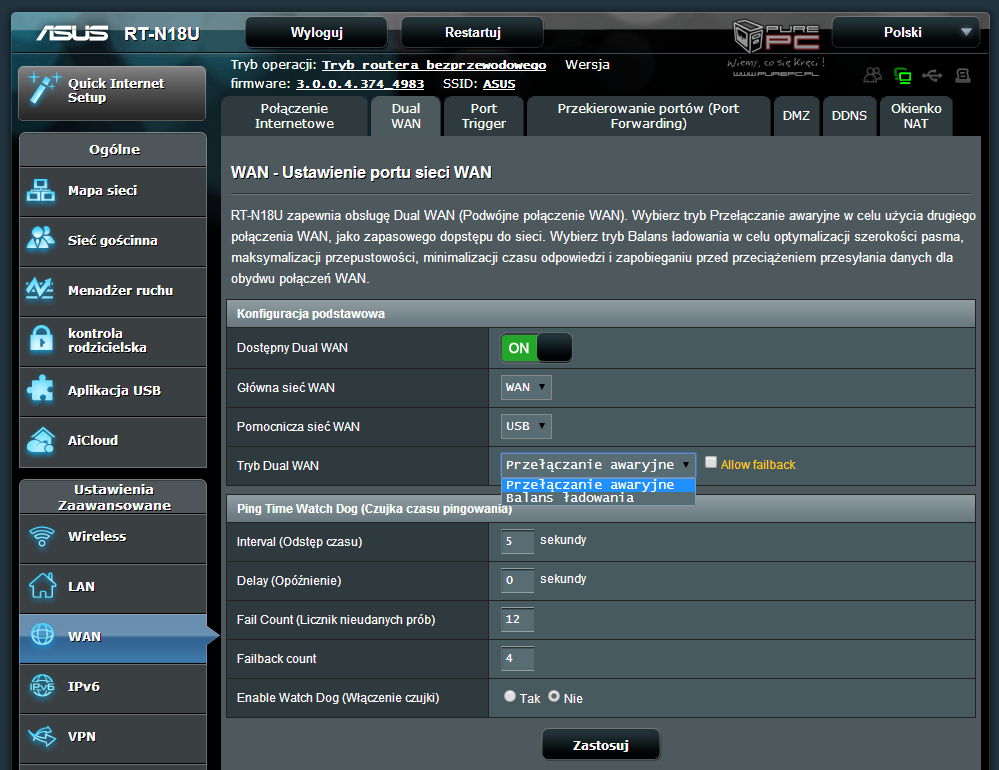Click the Wireless wifi icon
This screenshot has width=999, height=770.
pyautogui.click(x=42, y=536)
